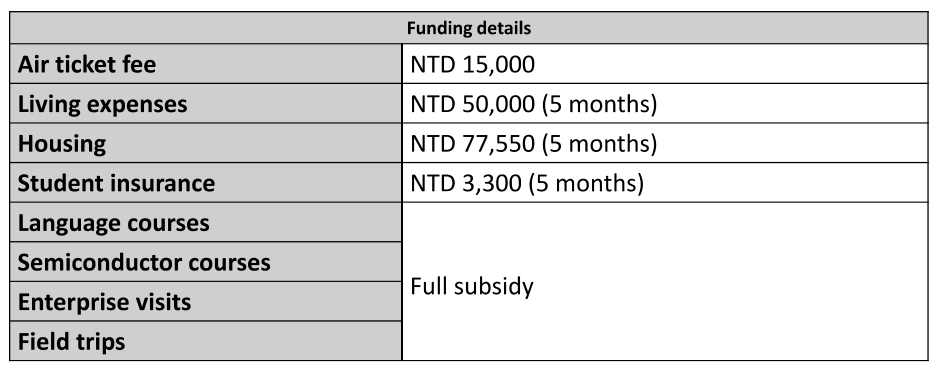Click the Living expenses label
Screen dimensions: 940x371
point(103,104)
